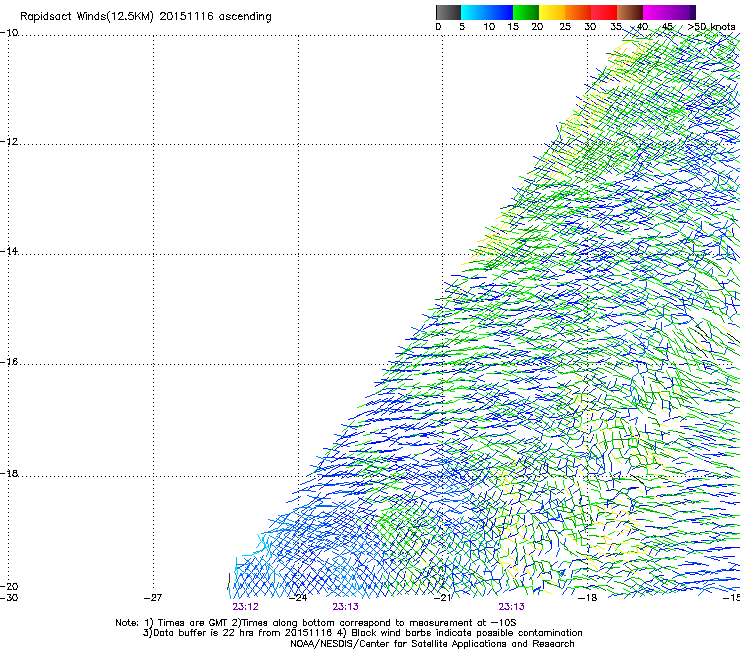
Task: Click the latitude label '-12'
Action: click(9, 142)
